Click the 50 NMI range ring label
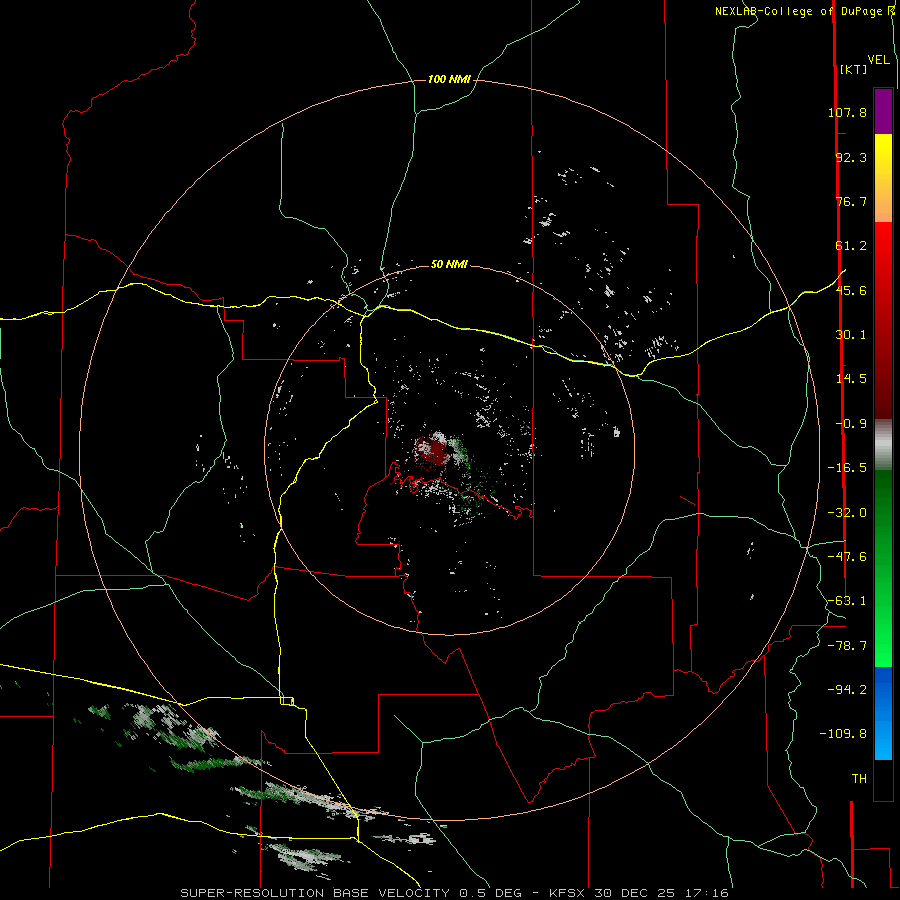This screenshot has width=900, height=900. [449, 264]
